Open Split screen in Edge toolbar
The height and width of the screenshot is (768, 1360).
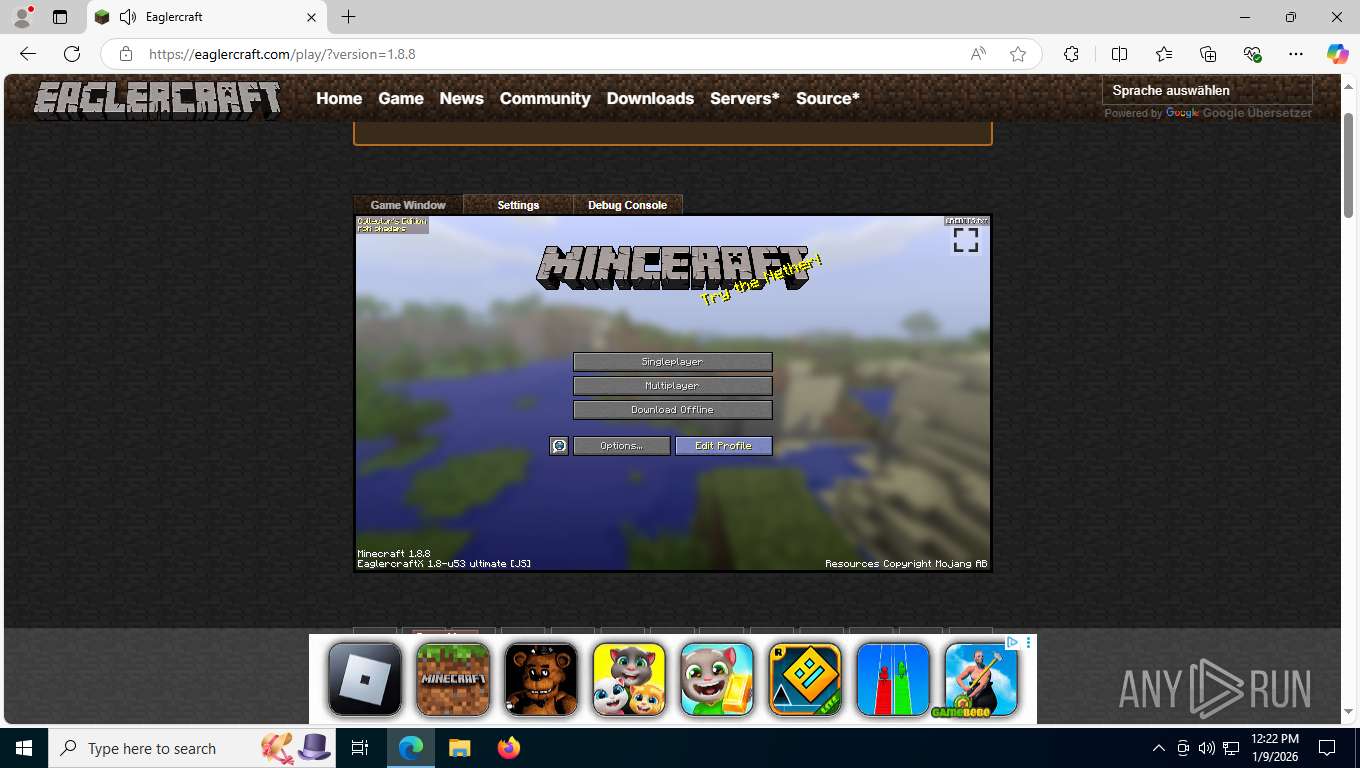[1119, 54]
